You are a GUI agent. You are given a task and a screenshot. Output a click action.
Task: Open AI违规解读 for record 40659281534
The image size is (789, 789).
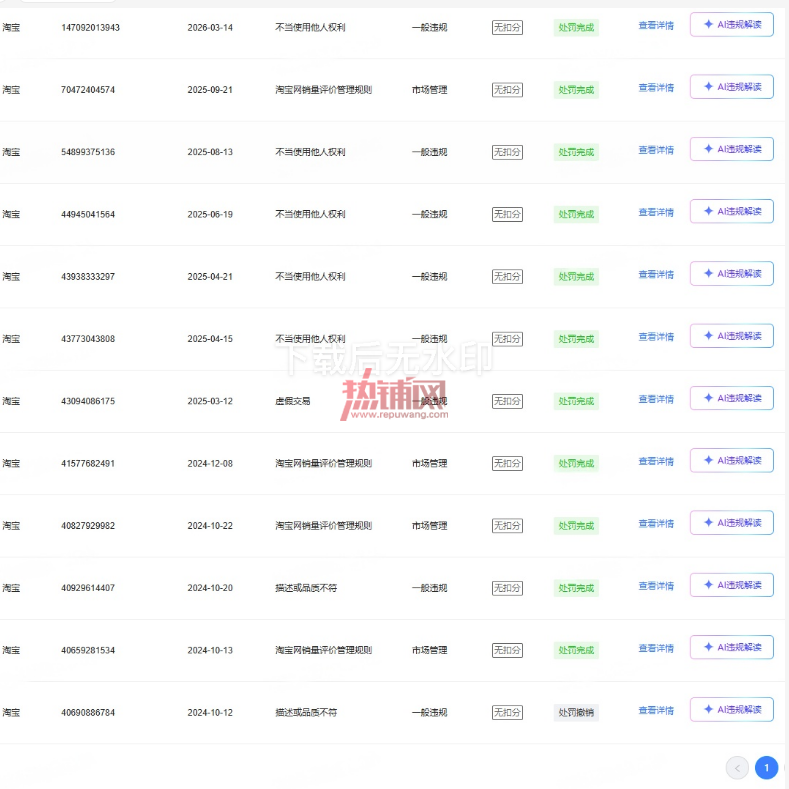[x=731, y=647]
